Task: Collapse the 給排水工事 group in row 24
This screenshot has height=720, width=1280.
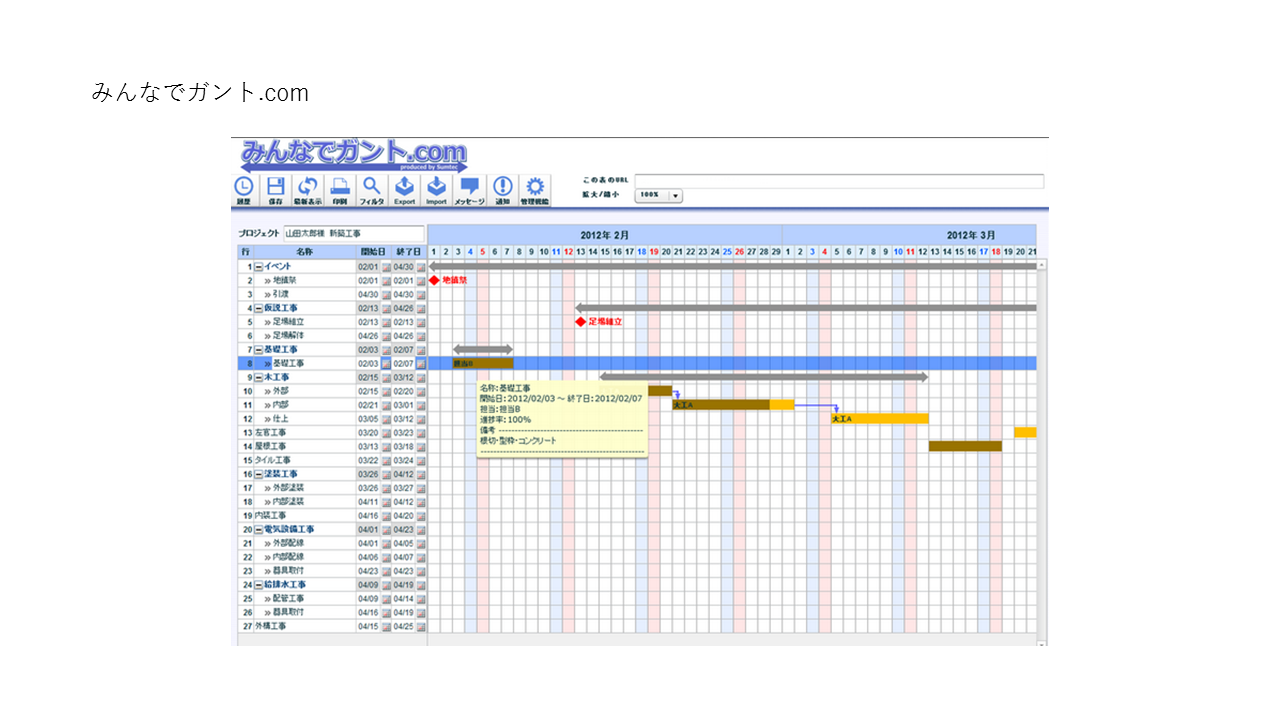Action: pos(258,585)
